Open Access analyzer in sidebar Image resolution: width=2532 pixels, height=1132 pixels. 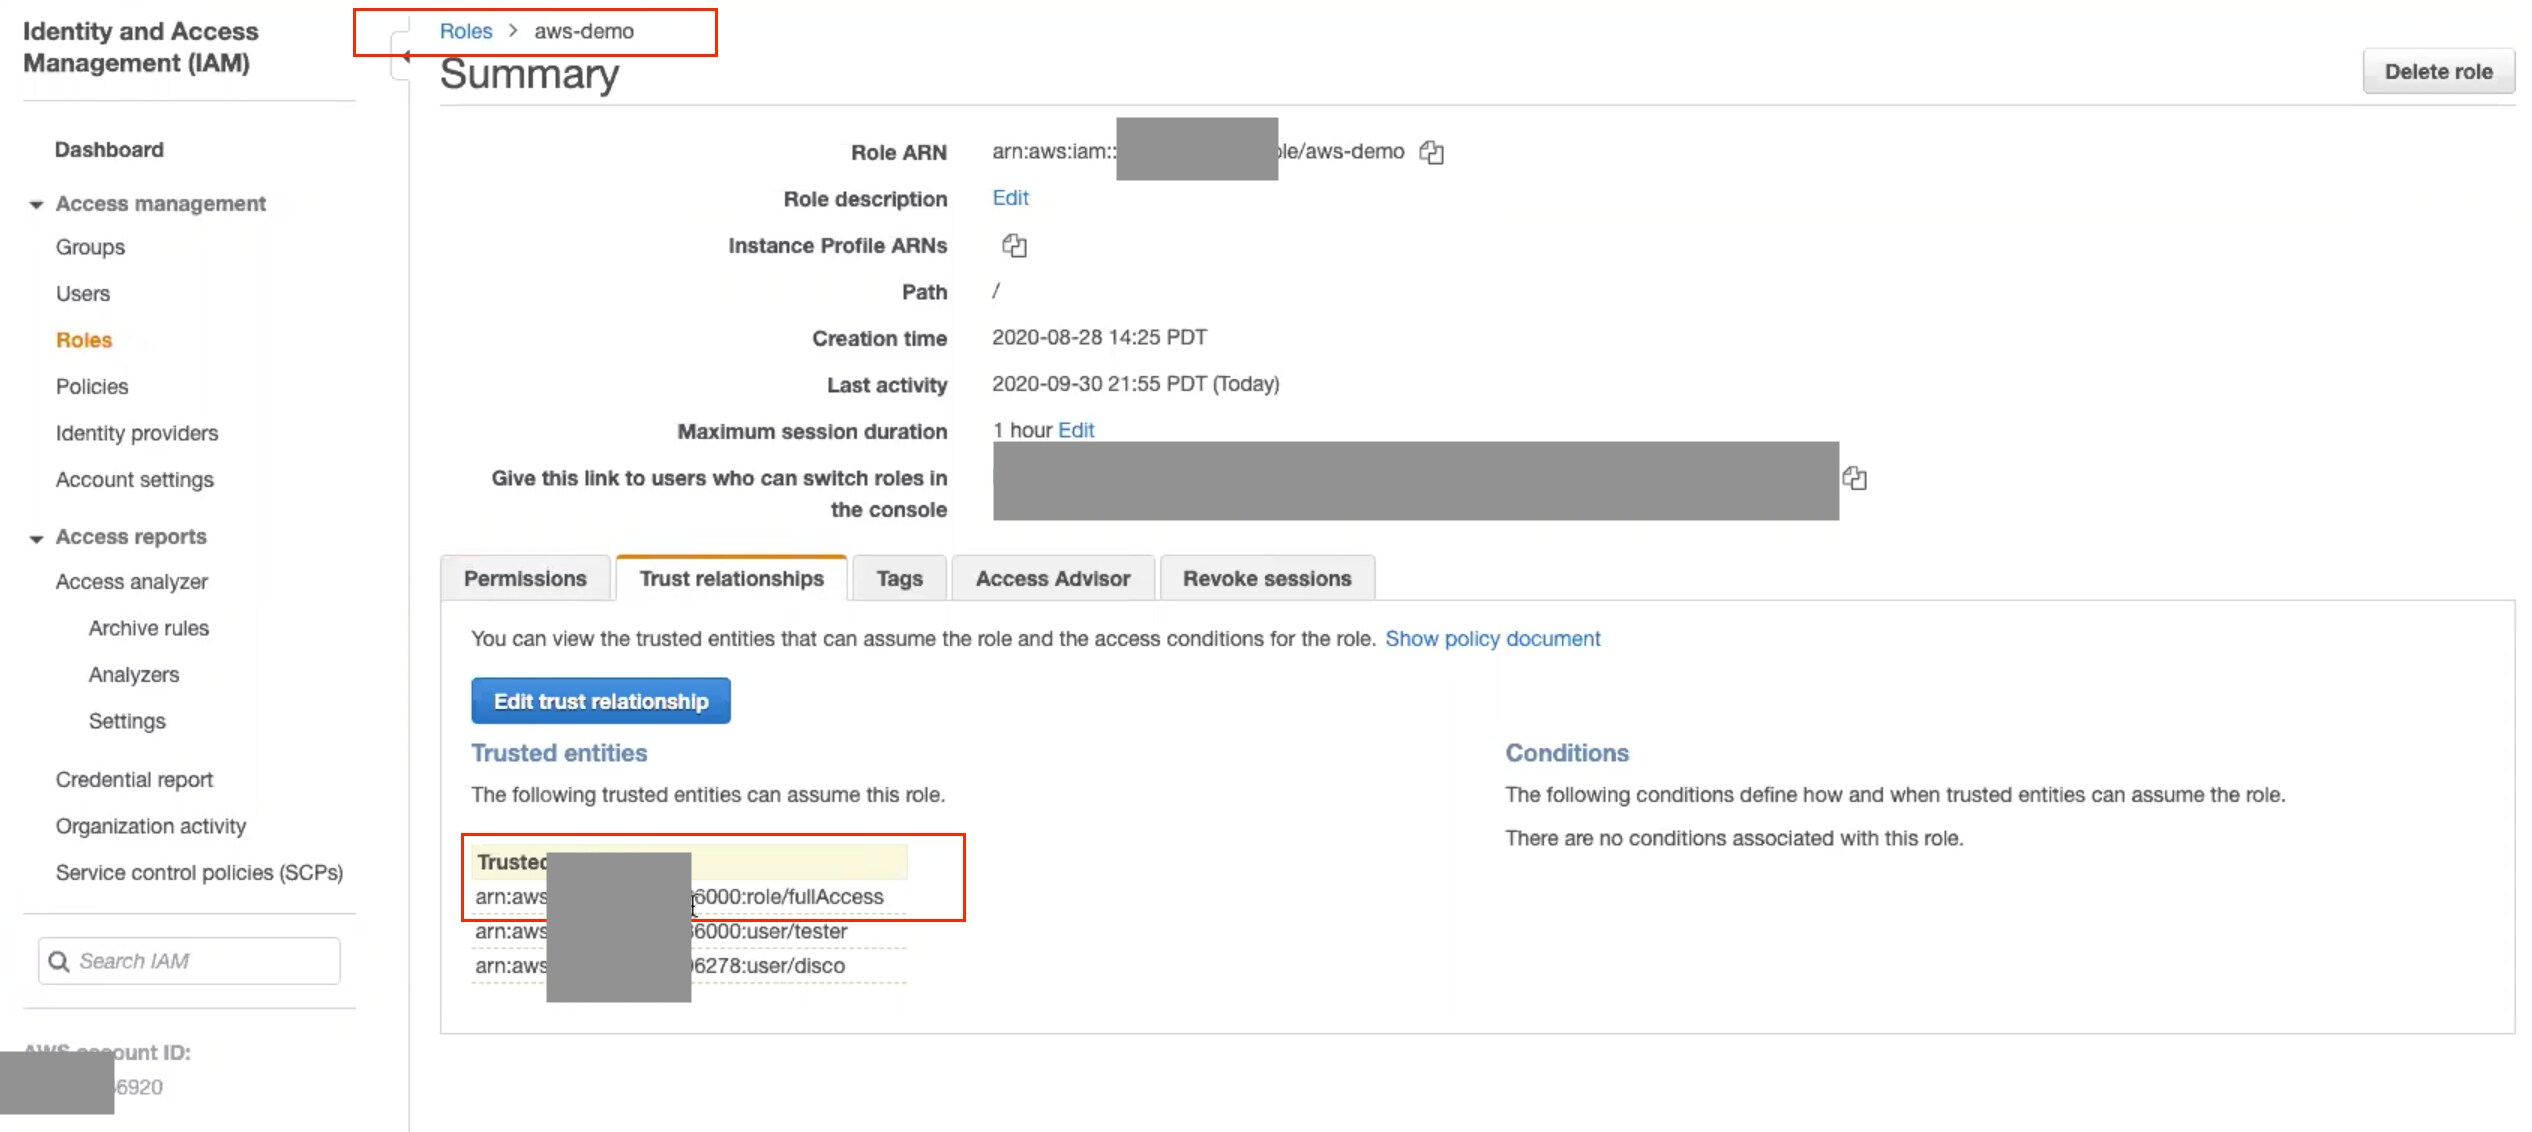[x=132, y=582]
